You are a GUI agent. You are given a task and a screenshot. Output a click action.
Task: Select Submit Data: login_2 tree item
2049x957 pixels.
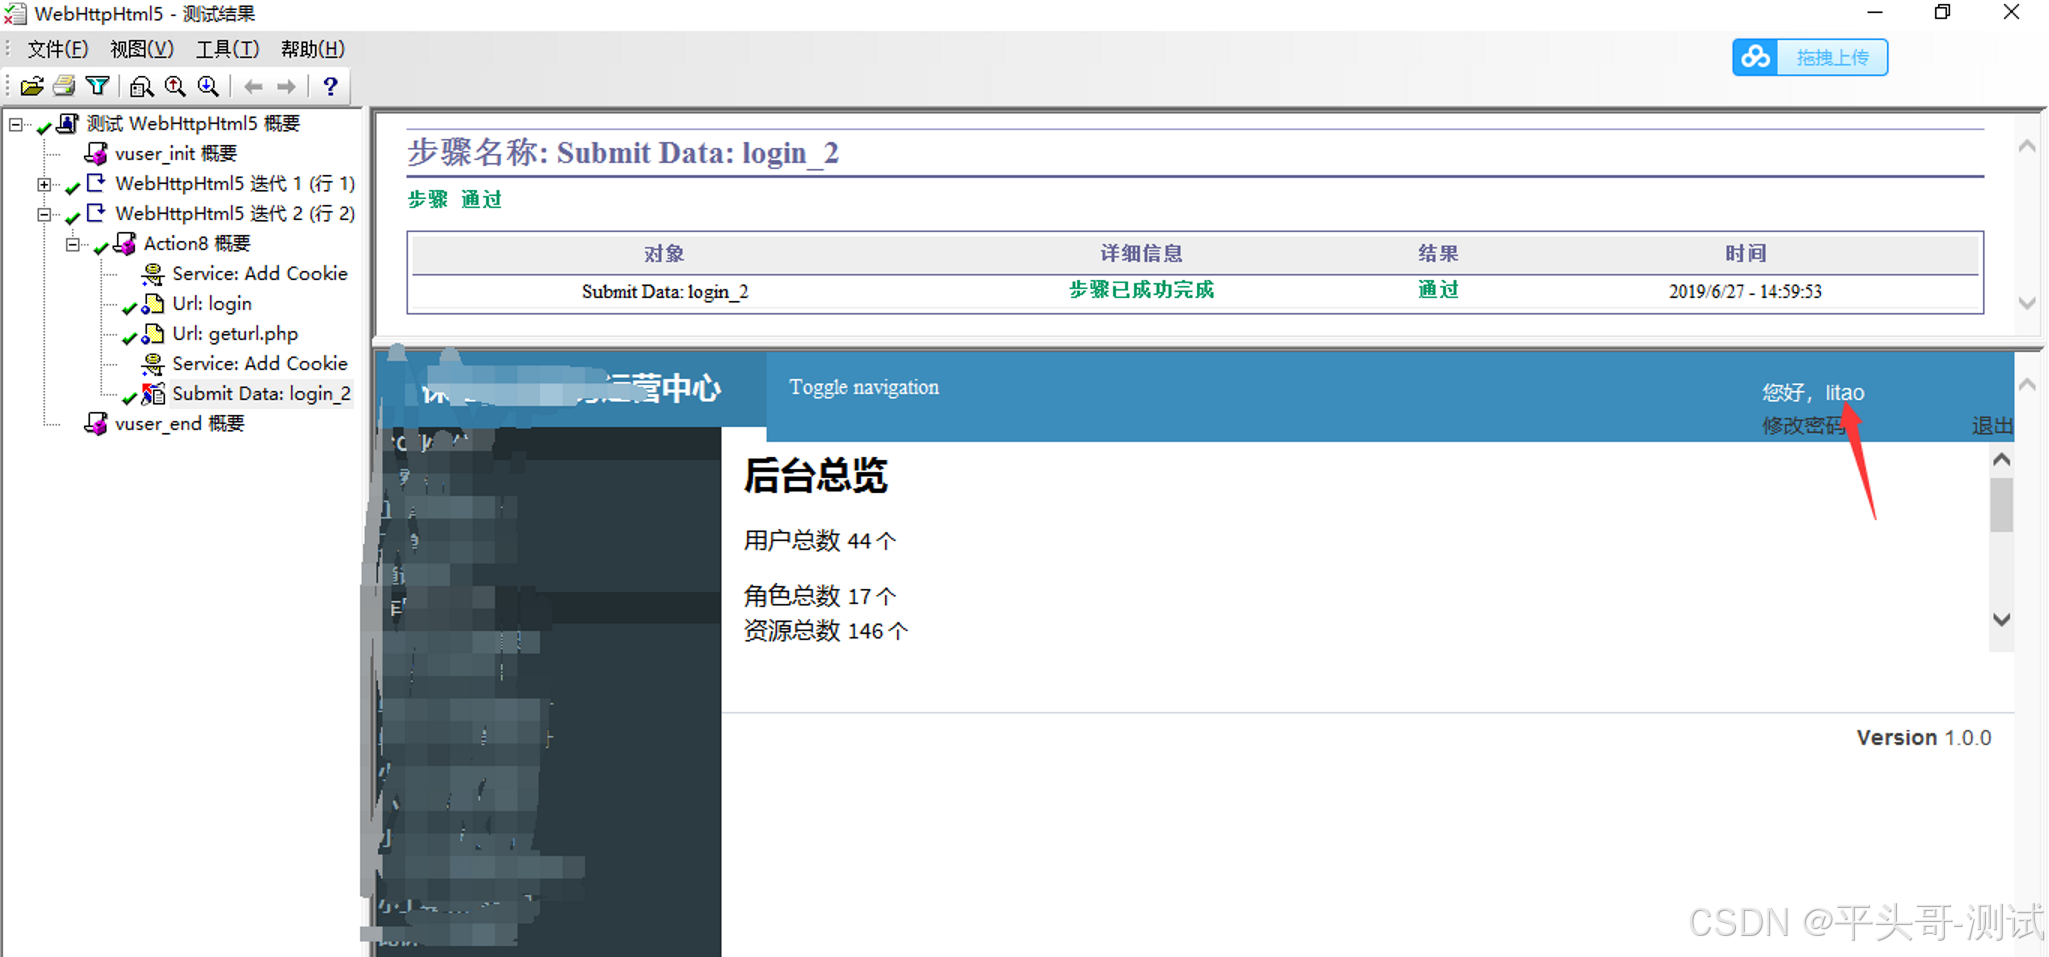pos(261,393)
